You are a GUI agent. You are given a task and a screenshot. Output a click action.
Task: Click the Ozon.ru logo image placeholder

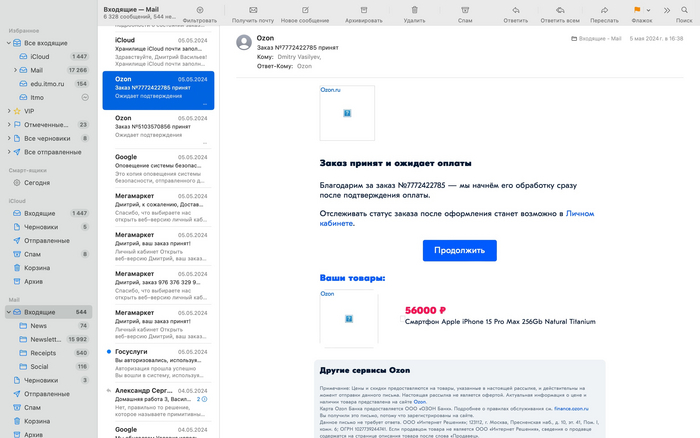347,113
